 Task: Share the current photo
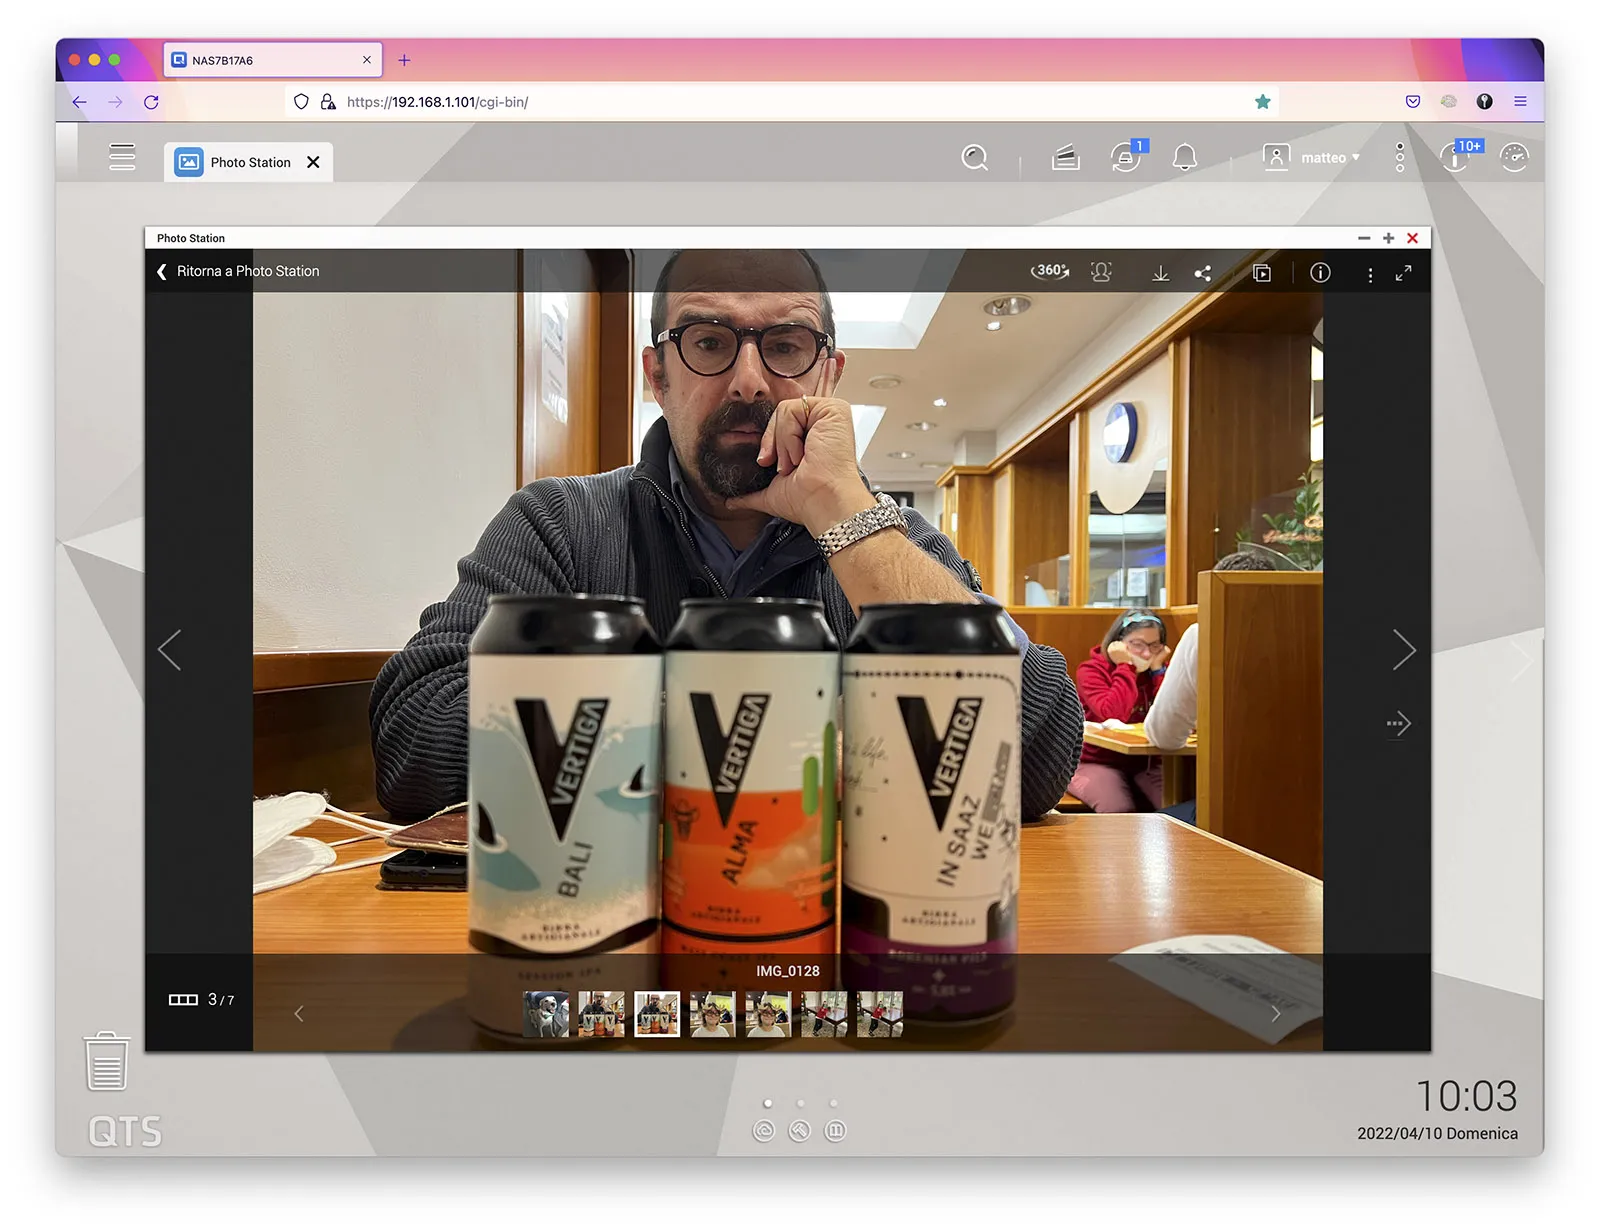click(1203, 273)
